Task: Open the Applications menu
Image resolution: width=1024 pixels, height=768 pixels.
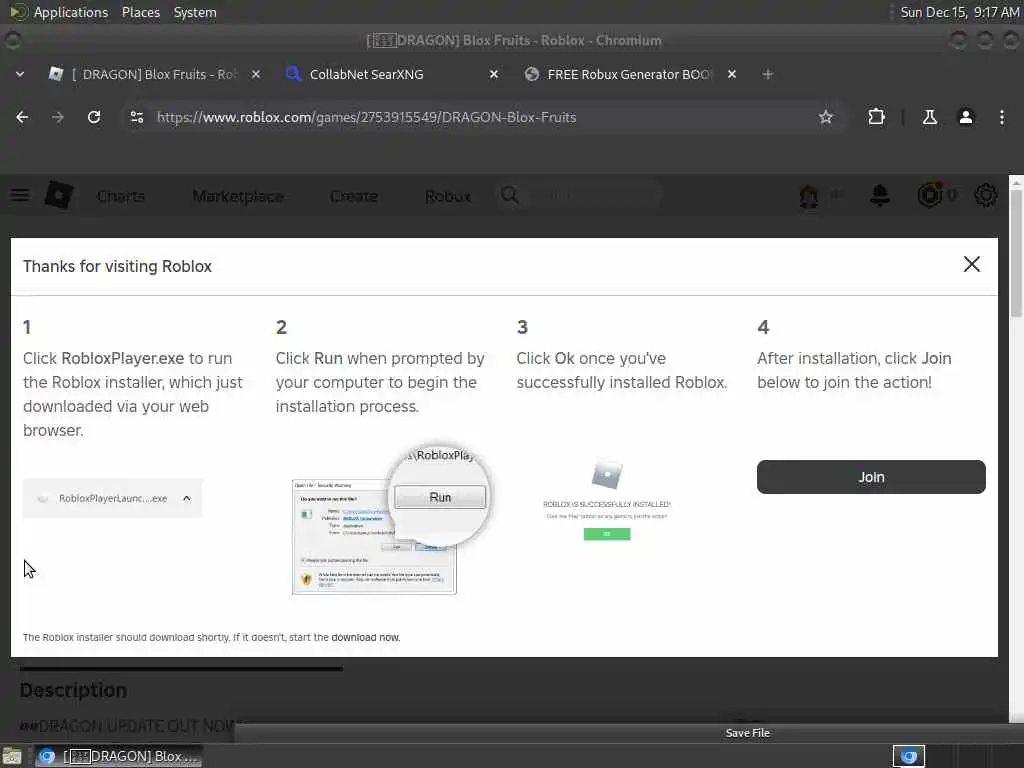Action: (x=59, y=12)
